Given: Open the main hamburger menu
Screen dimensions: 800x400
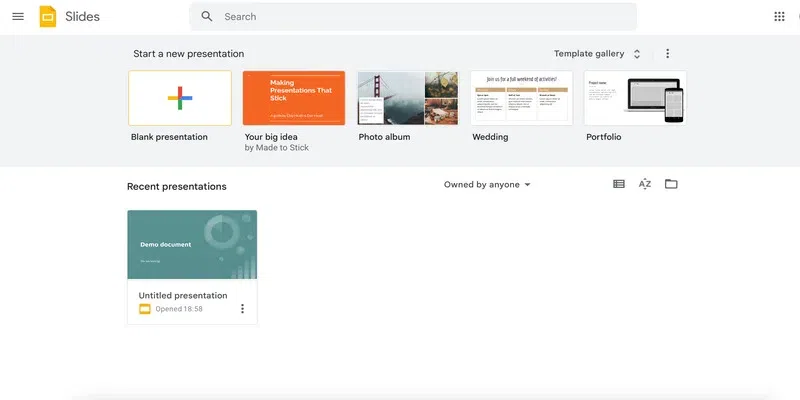Looking at the screenshot, I should [x=17, y=17].
